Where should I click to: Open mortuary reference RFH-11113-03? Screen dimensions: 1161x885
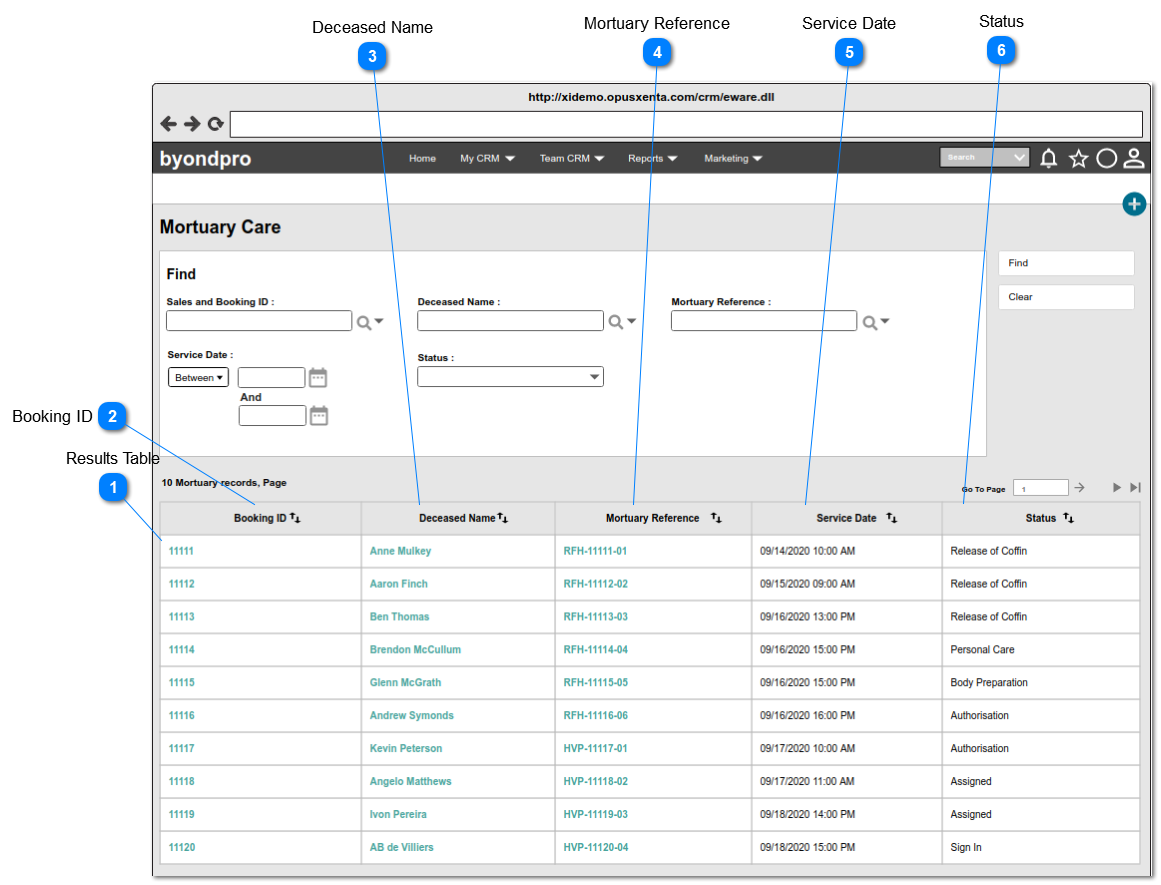click(595, 617)
